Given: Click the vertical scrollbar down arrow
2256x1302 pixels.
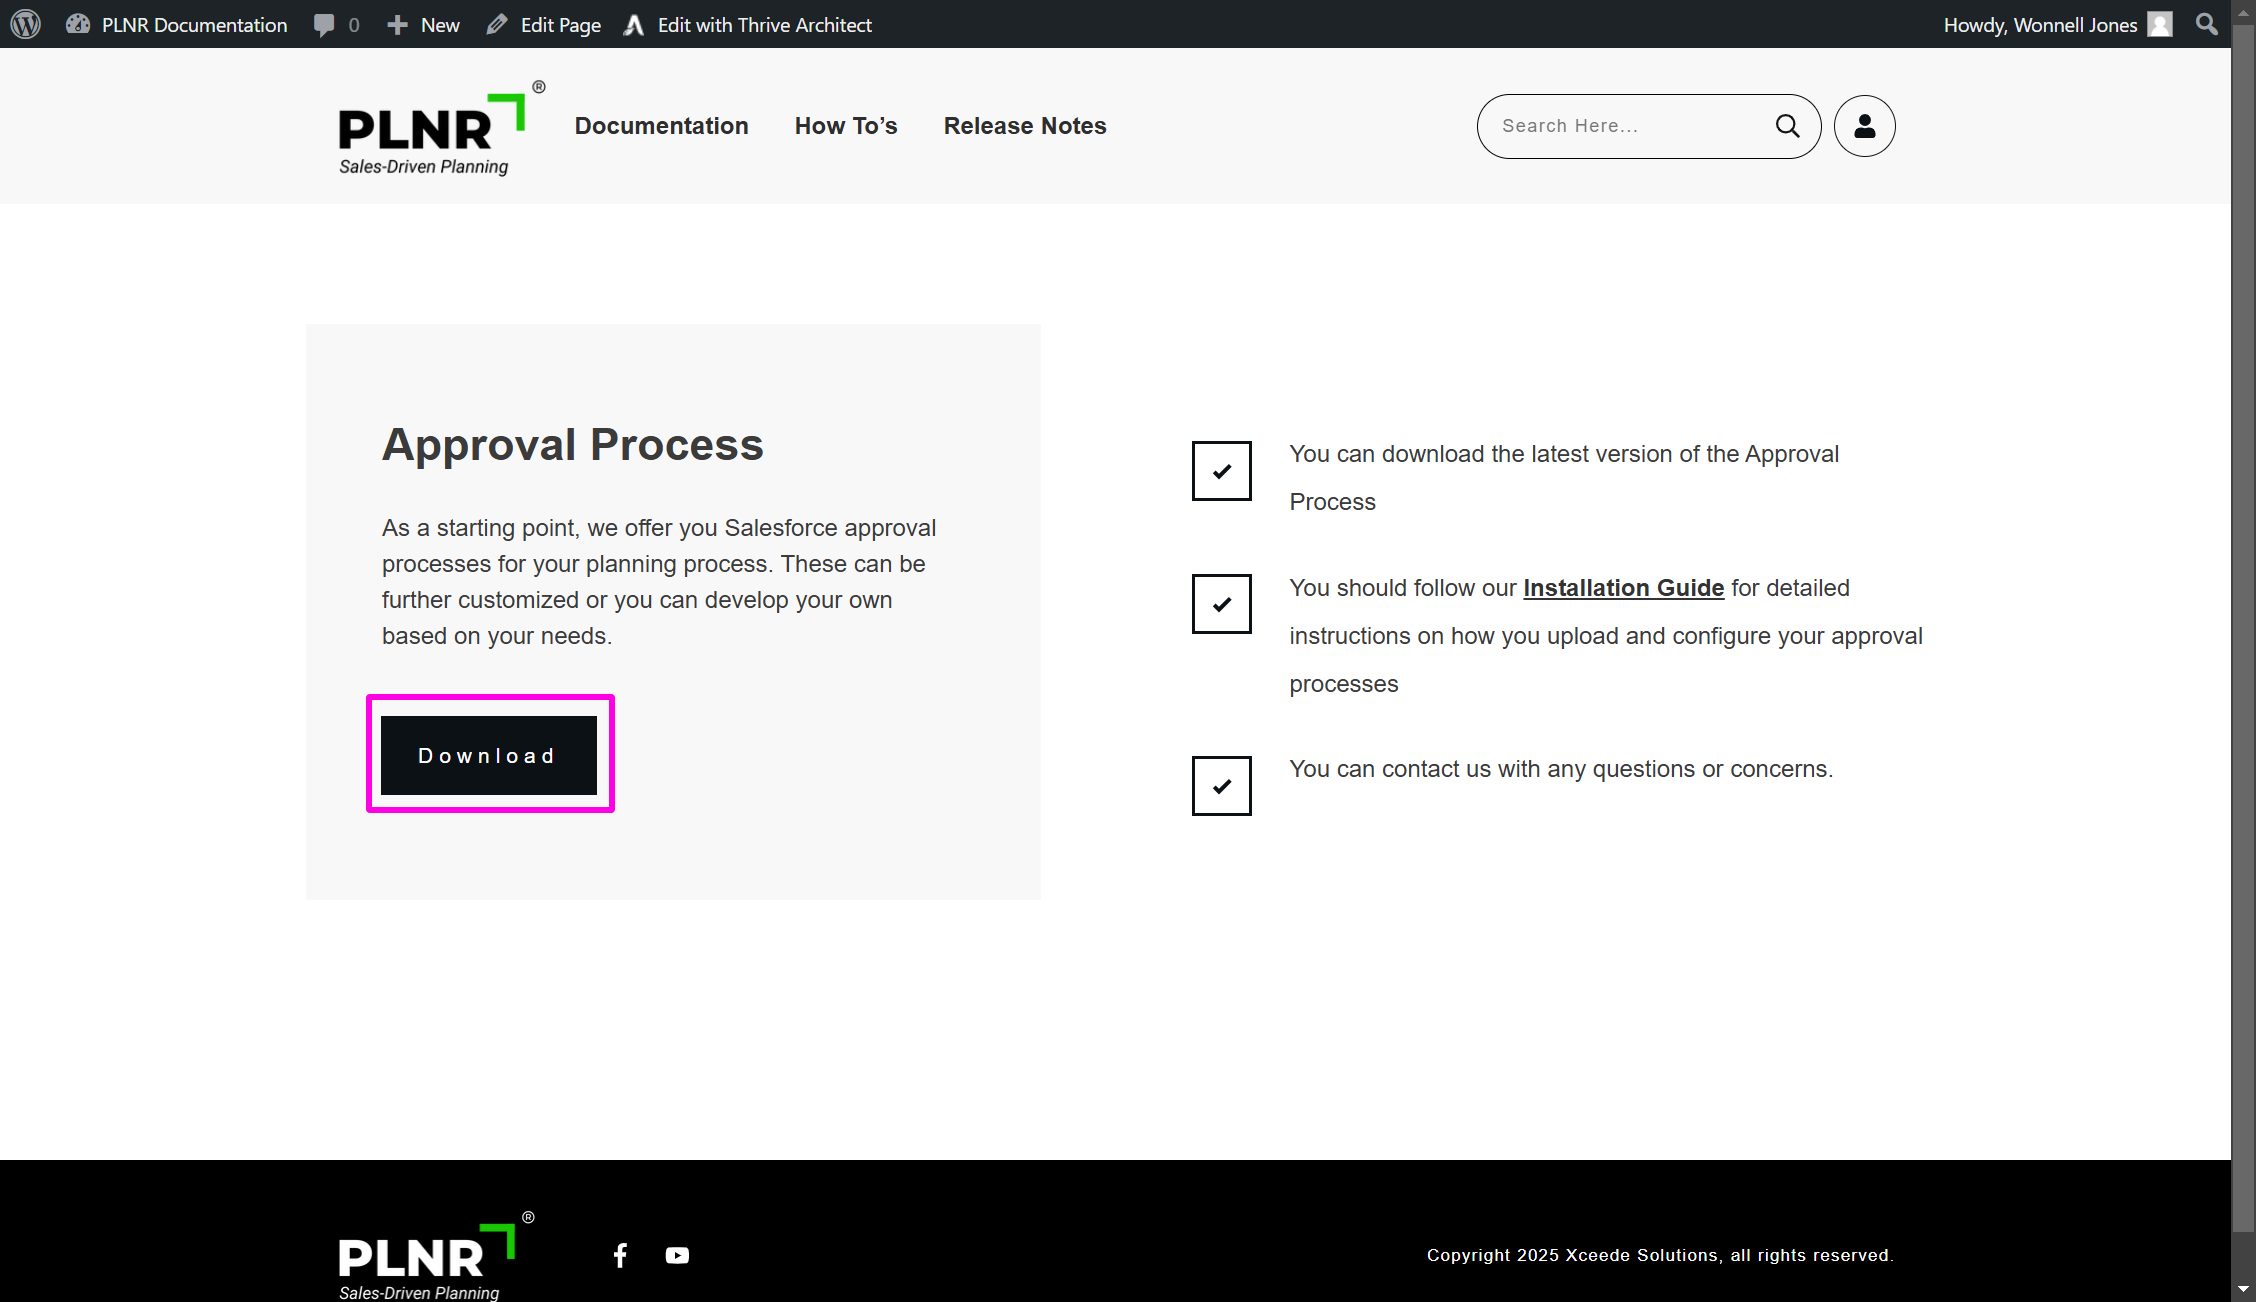Looking at the screenshot, I should click(2243, 1290).
